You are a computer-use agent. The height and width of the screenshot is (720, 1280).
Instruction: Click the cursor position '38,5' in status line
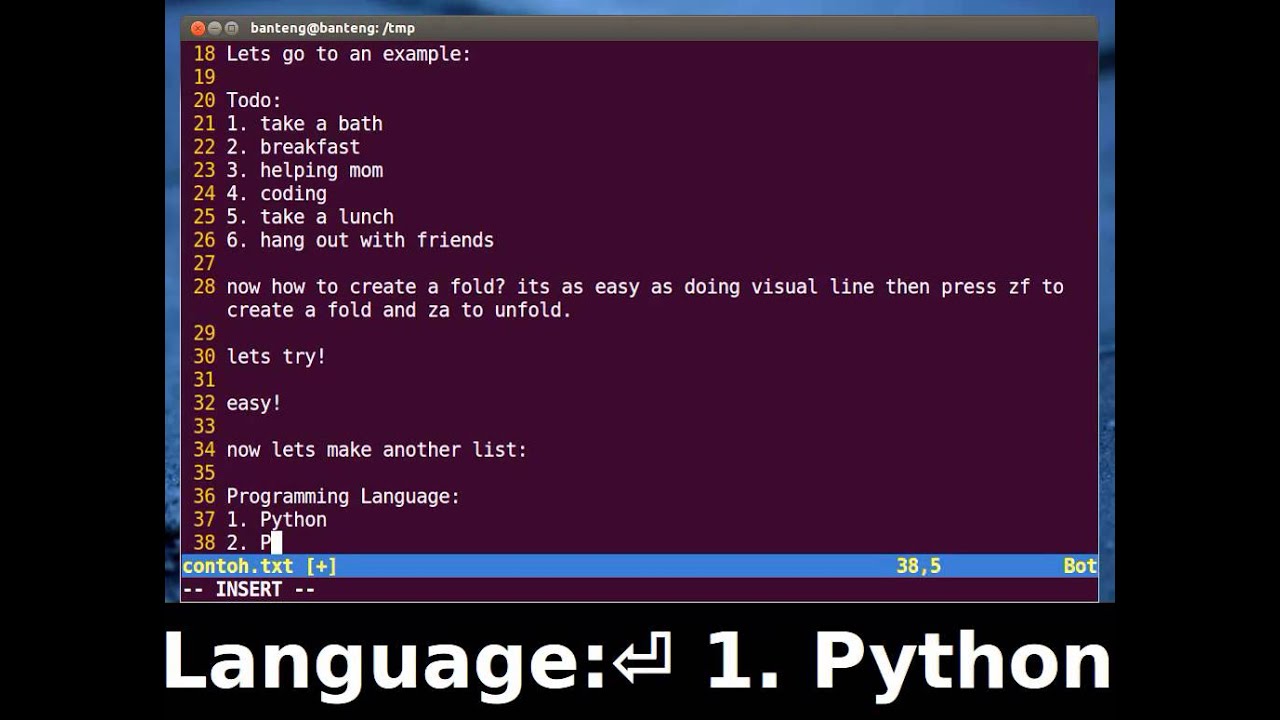pyautogui.click(x=918, y=566)
